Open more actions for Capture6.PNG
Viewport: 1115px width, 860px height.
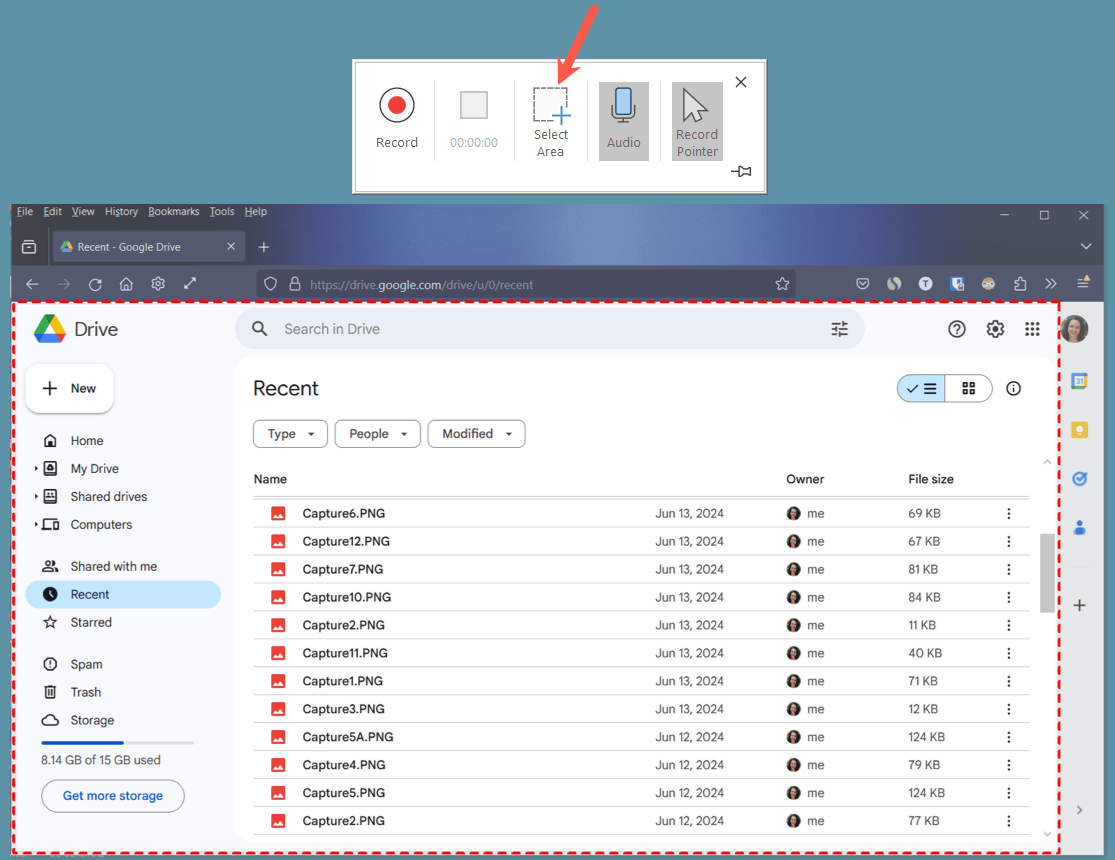pos(1008,514)
